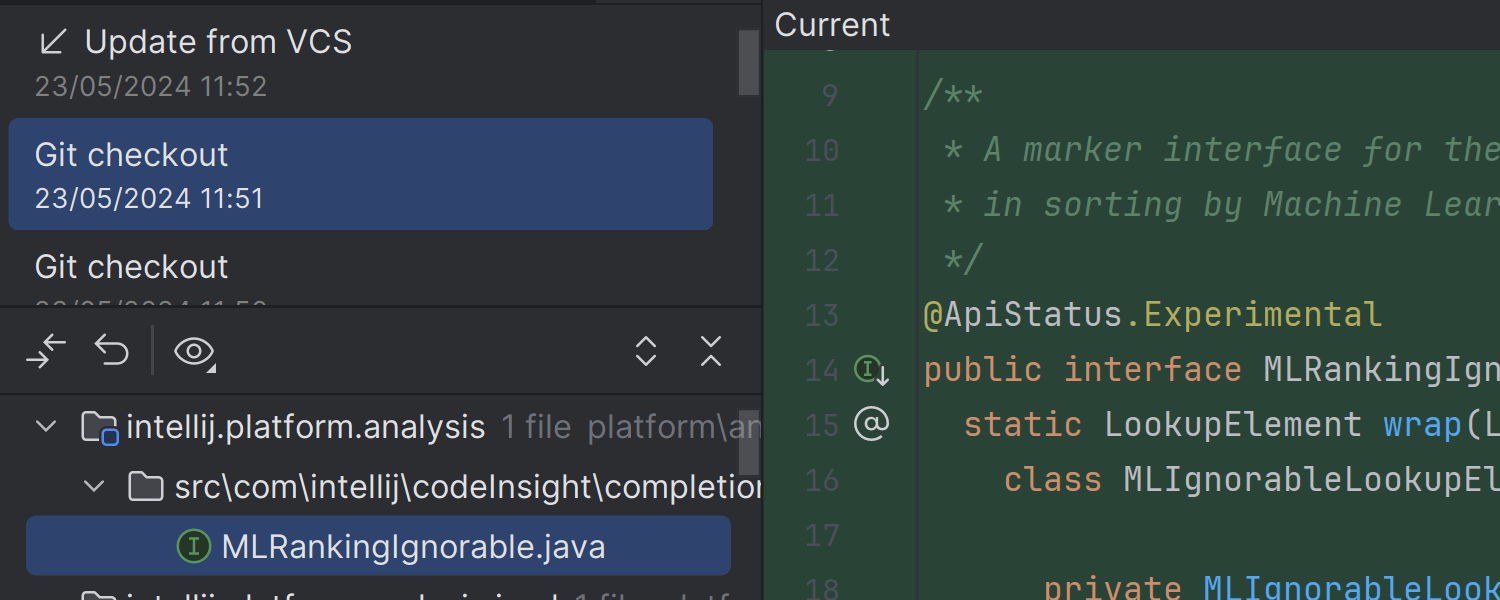Collapse the src\com\intellij\codeInsight folder node
The image size is (1500, 600).
(94, 487)
